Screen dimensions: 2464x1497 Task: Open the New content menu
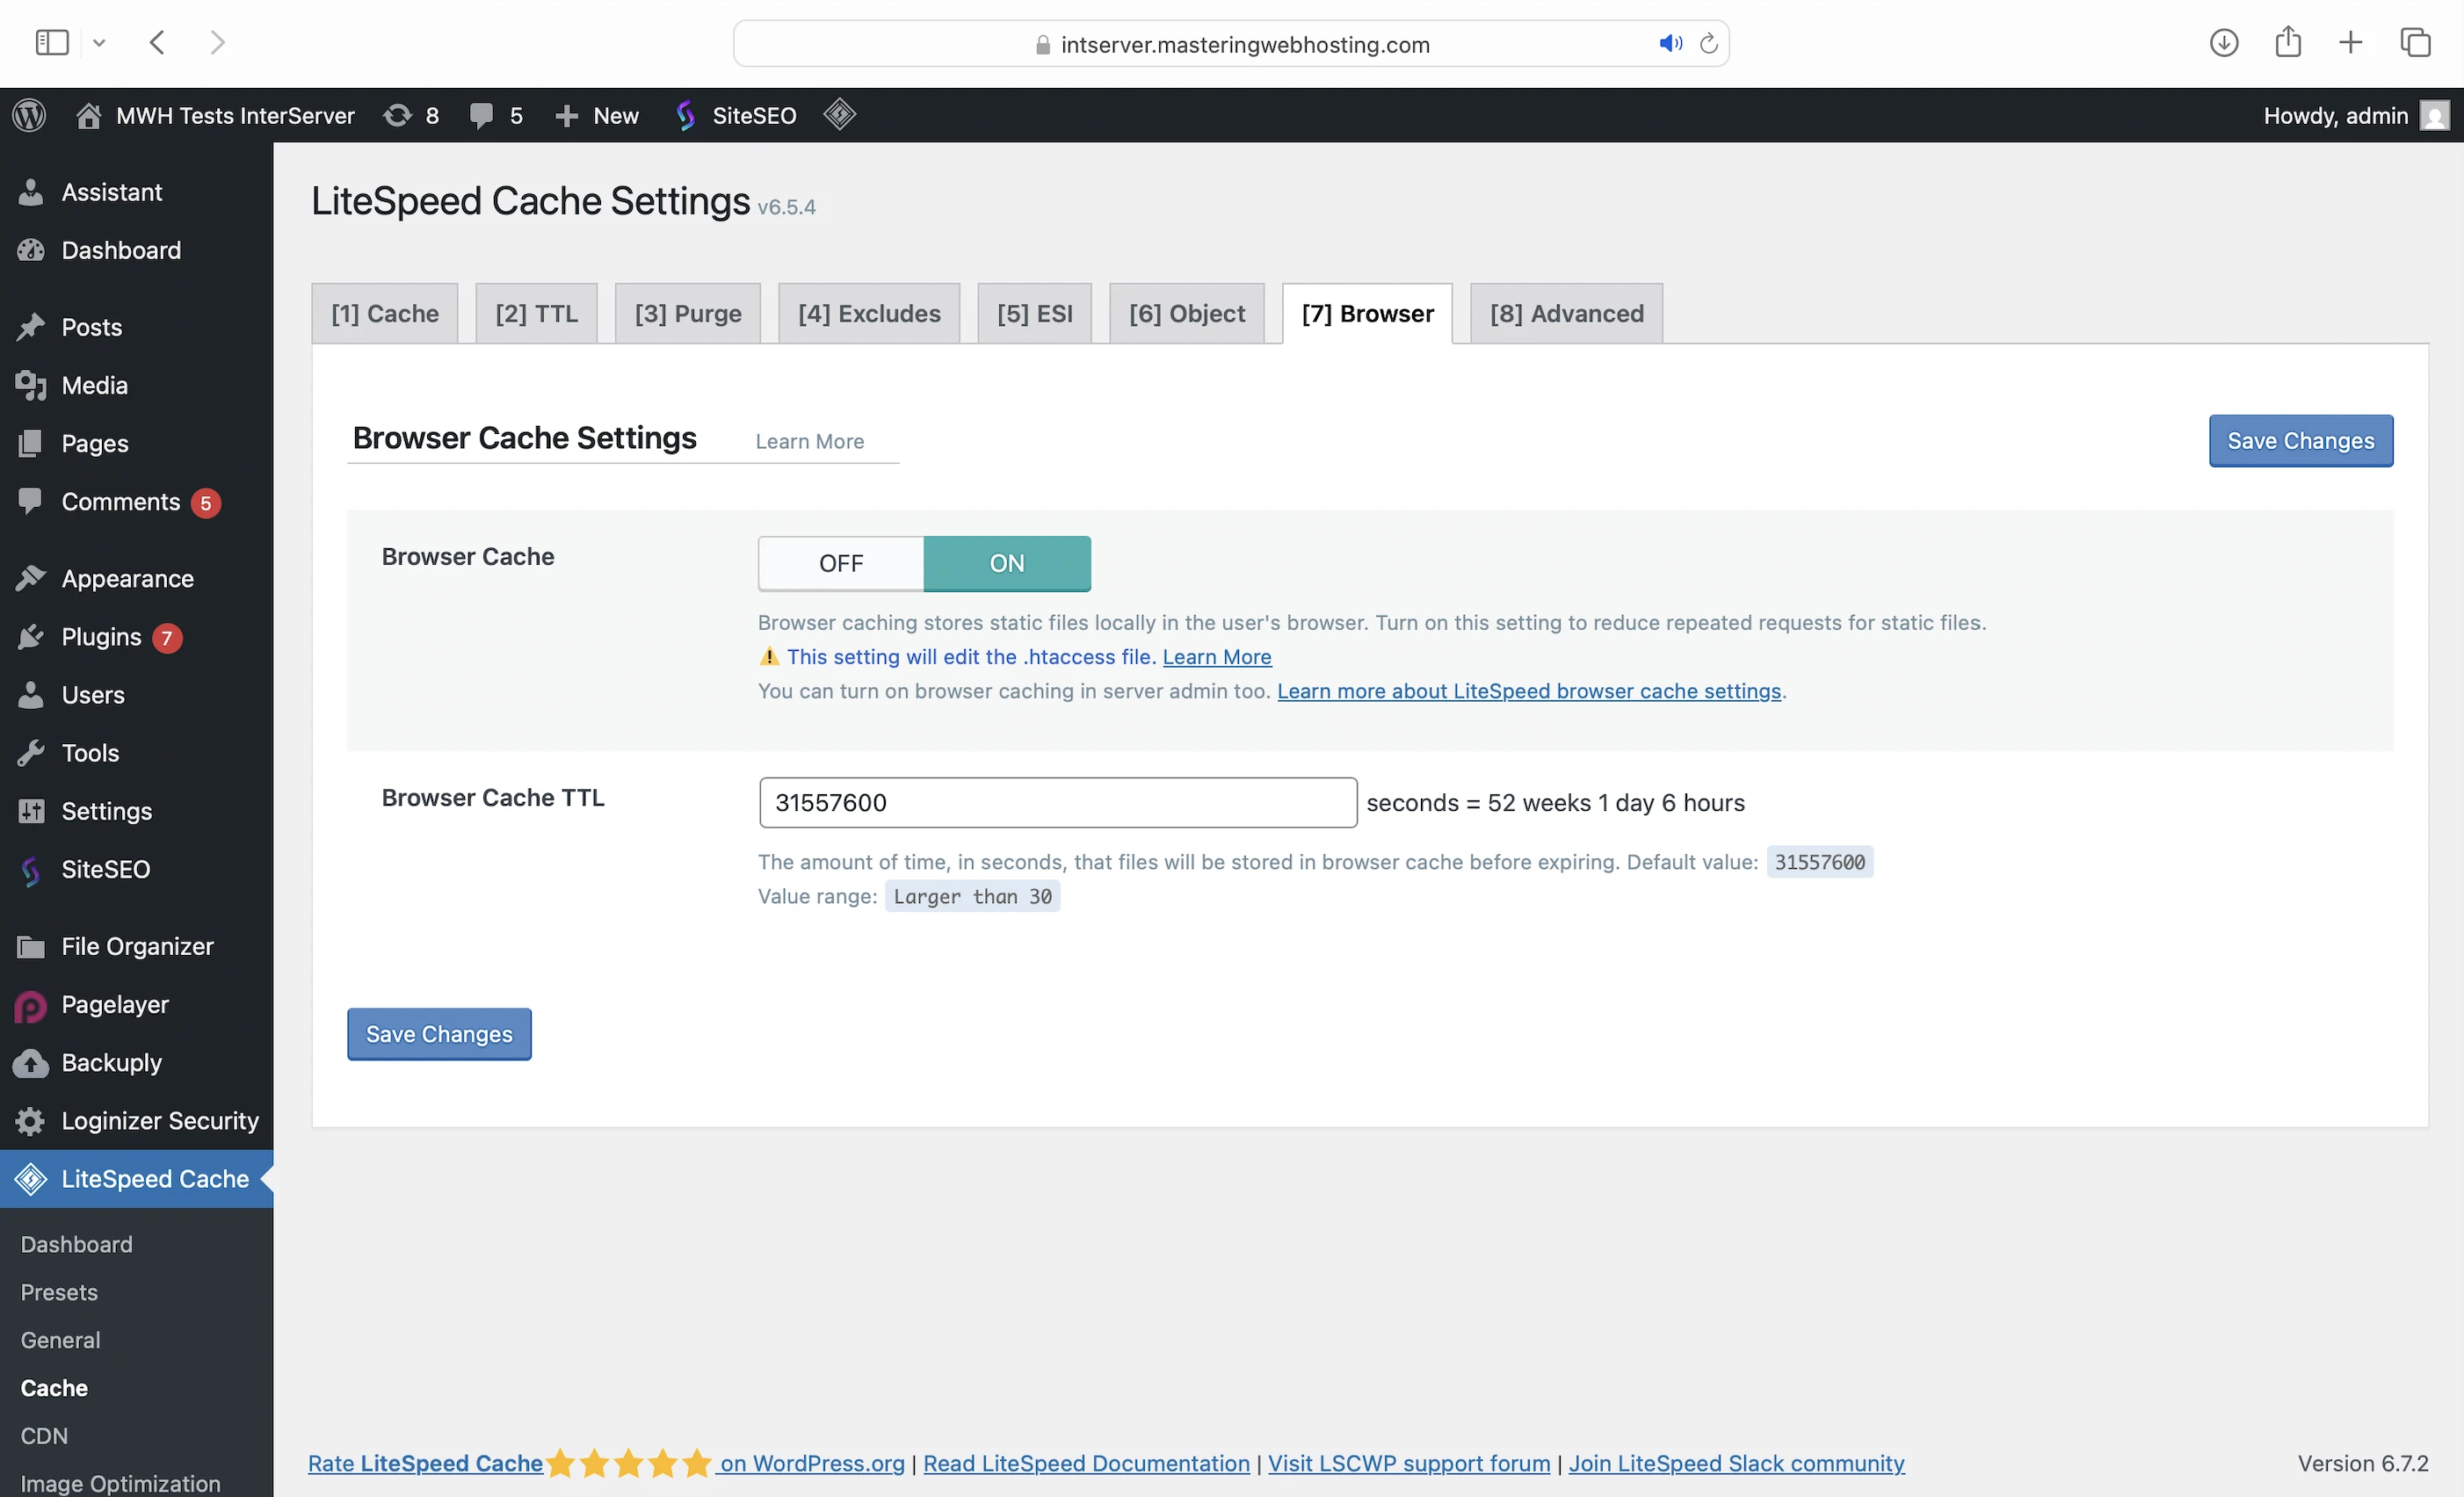pos(597,115)
